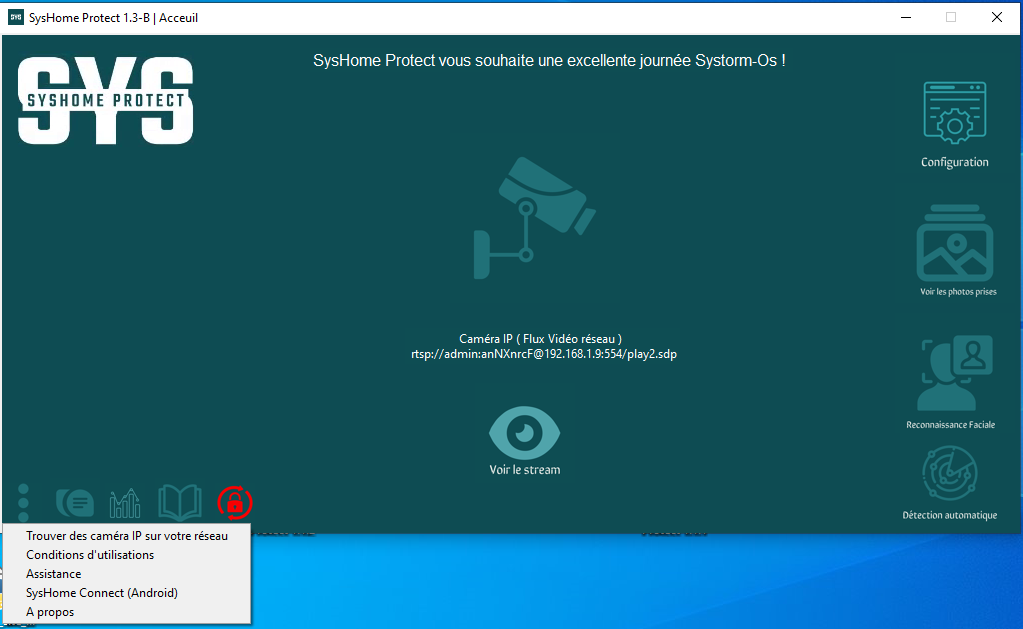This screenshot has width=1023, height=629.
Task: Click the SysHome Protect logo
Action: point(106,100)
